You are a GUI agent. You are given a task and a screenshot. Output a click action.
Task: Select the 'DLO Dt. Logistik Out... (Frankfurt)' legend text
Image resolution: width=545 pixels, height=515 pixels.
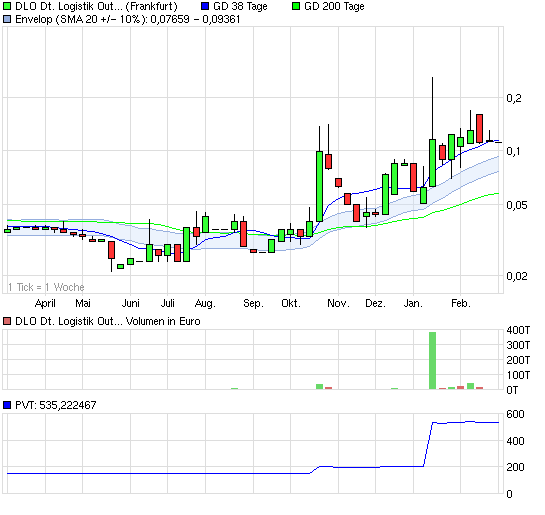(x=96, y=6)
